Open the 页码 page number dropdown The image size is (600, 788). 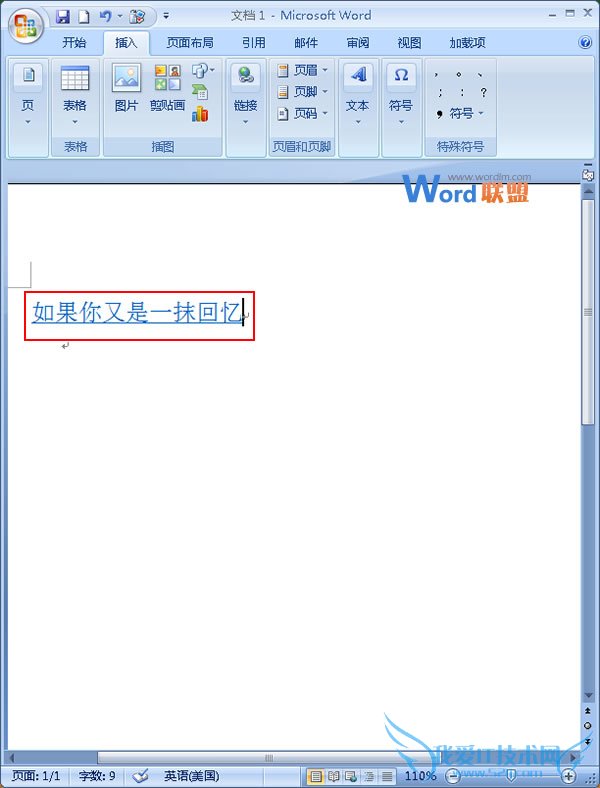coord(303,114)
